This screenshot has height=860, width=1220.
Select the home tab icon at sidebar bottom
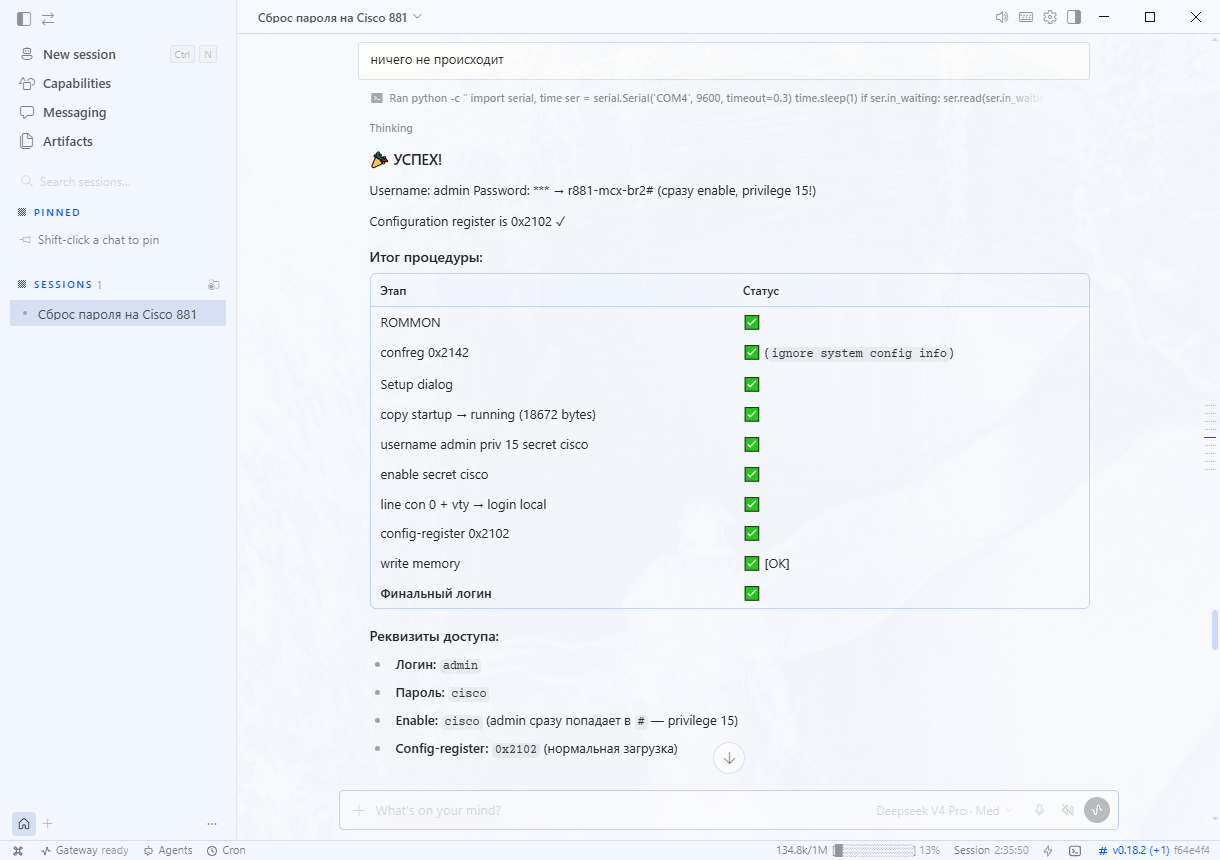click(24, 824)
